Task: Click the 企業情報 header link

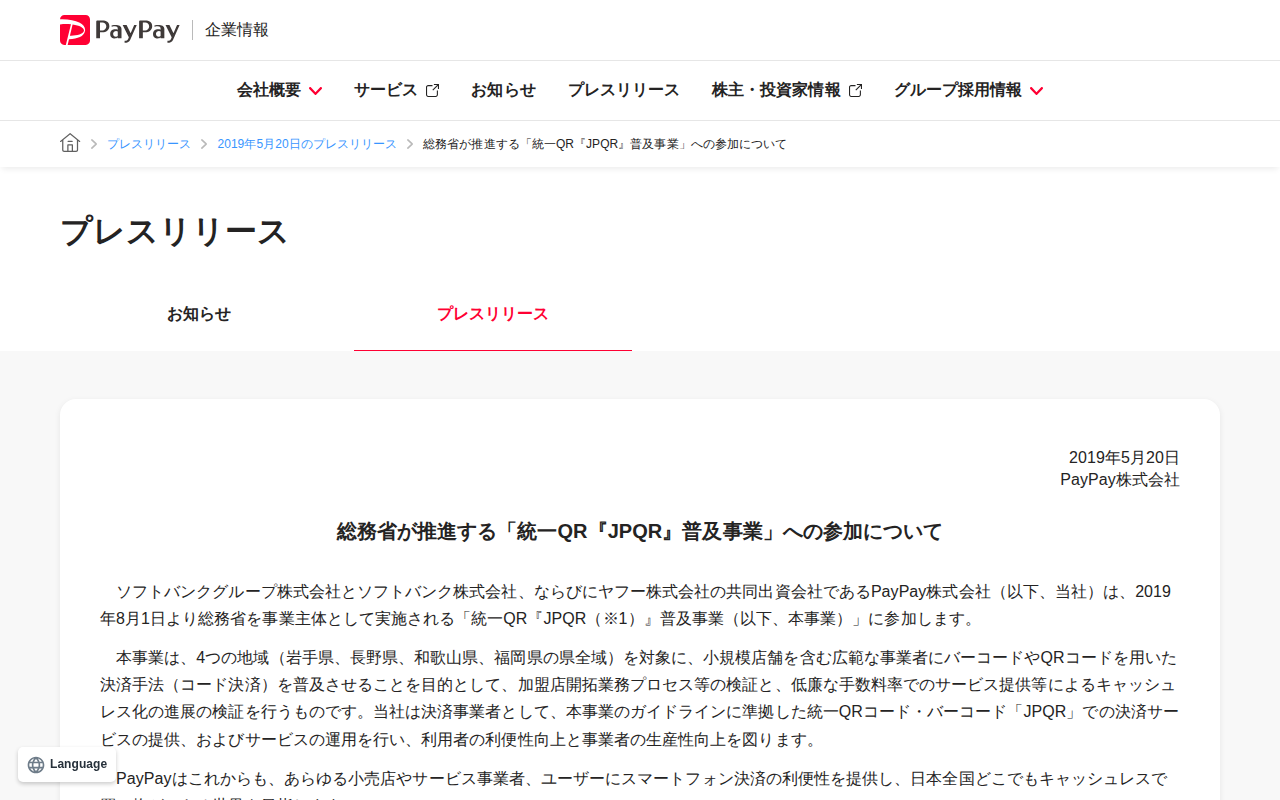Action: tap(237, 30)
